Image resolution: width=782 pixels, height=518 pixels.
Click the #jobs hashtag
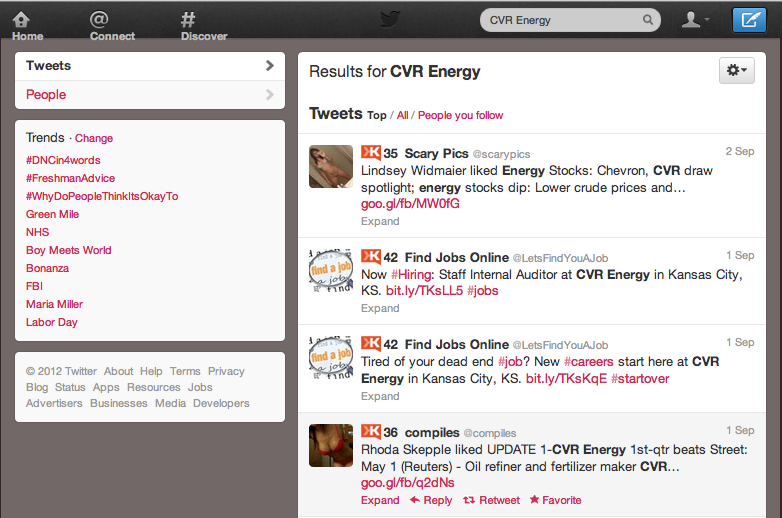(482, 291)
